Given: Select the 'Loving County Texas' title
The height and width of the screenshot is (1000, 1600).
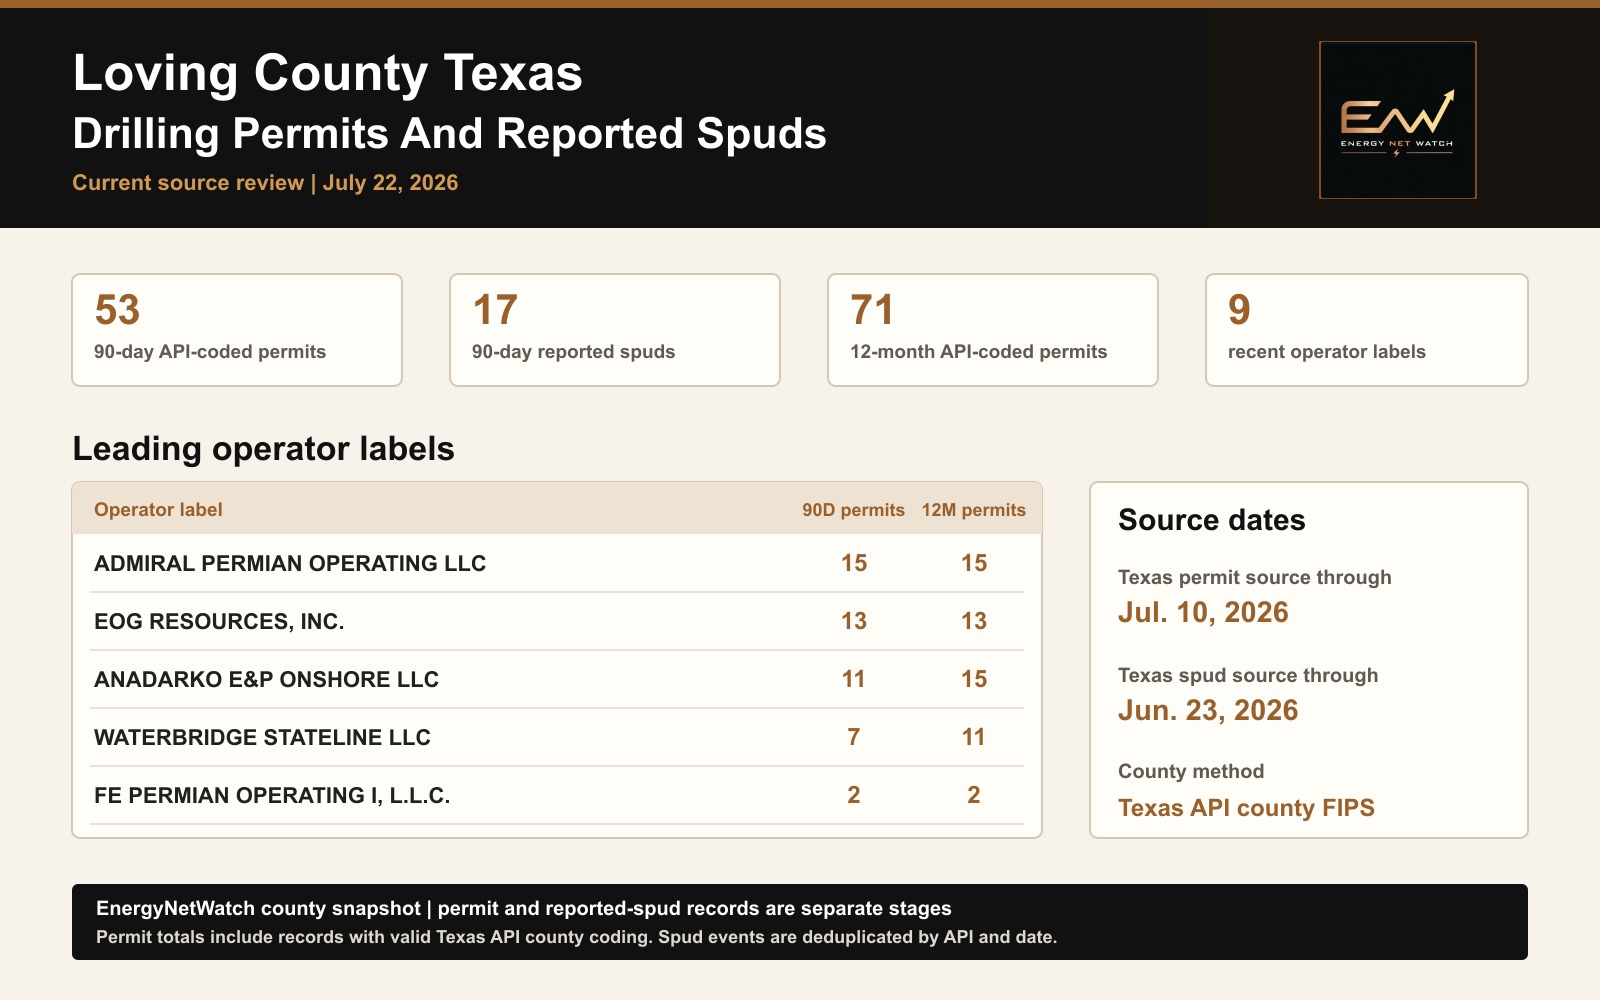Looking at the screenshot, I should (x=328, y=73).
